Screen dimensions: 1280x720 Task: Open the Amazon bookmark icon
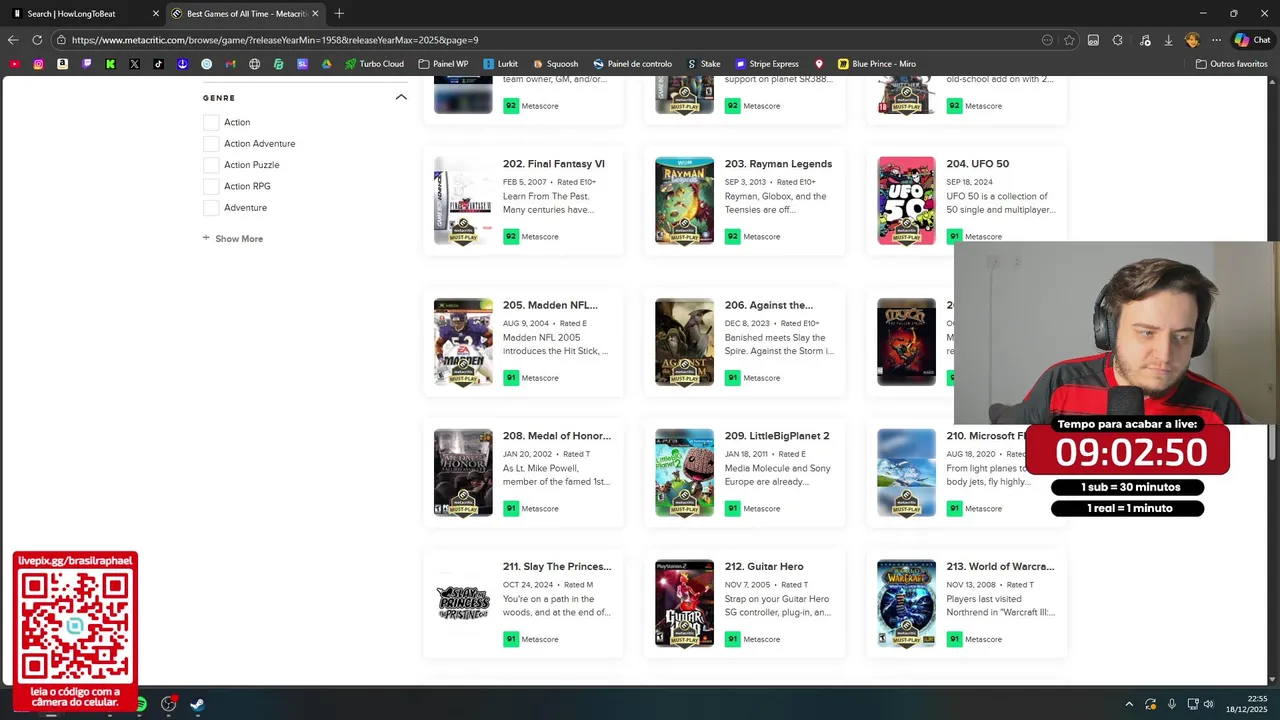[x=62, y=64]
